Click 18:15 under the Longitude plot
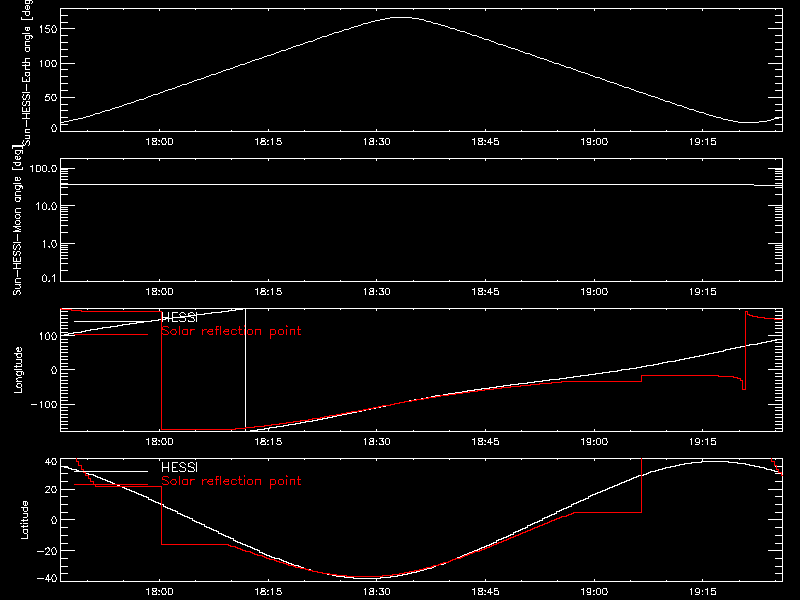The height and width of the screenshot is (600, 800). (x=268, y=442)
